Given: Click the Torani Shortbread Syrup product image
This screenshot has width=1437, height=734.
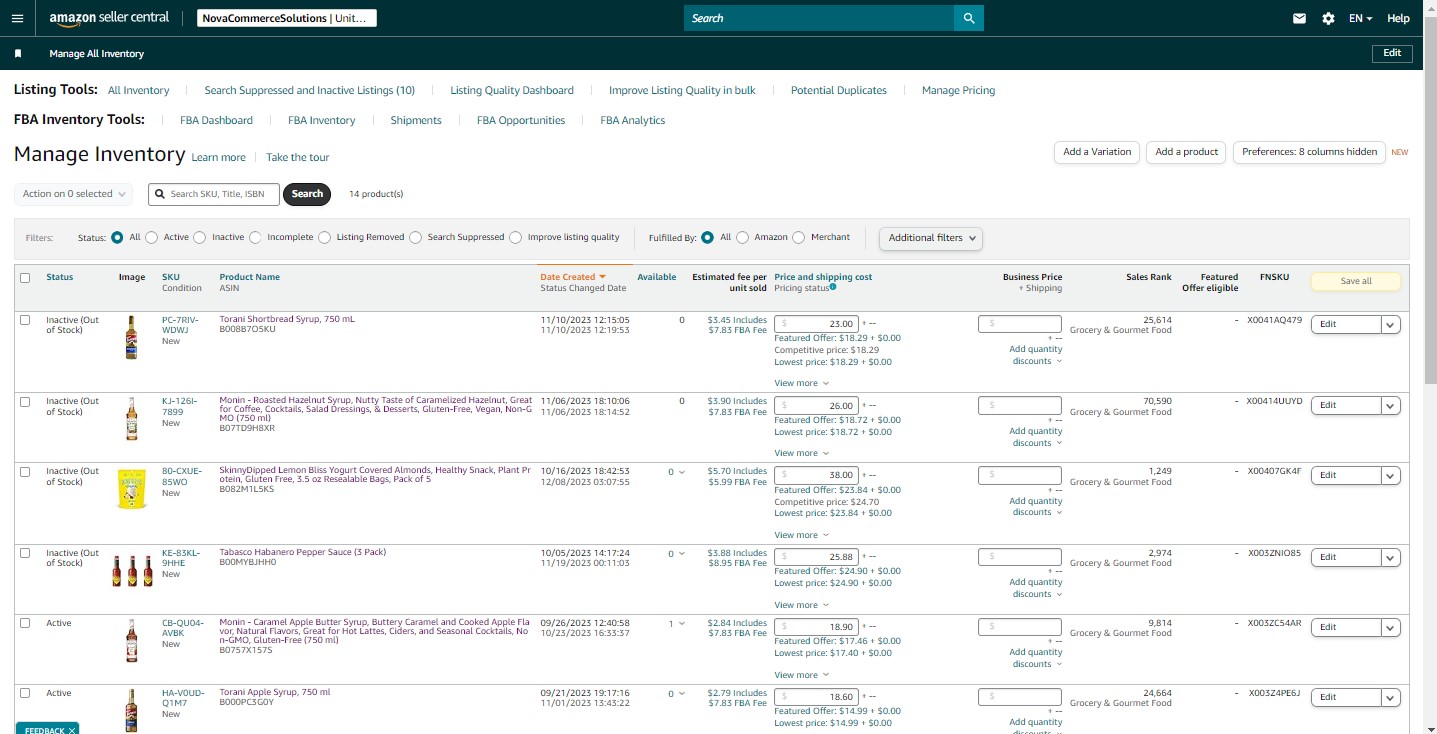Looking at the screenshot, I should click(x=131, y=337).
